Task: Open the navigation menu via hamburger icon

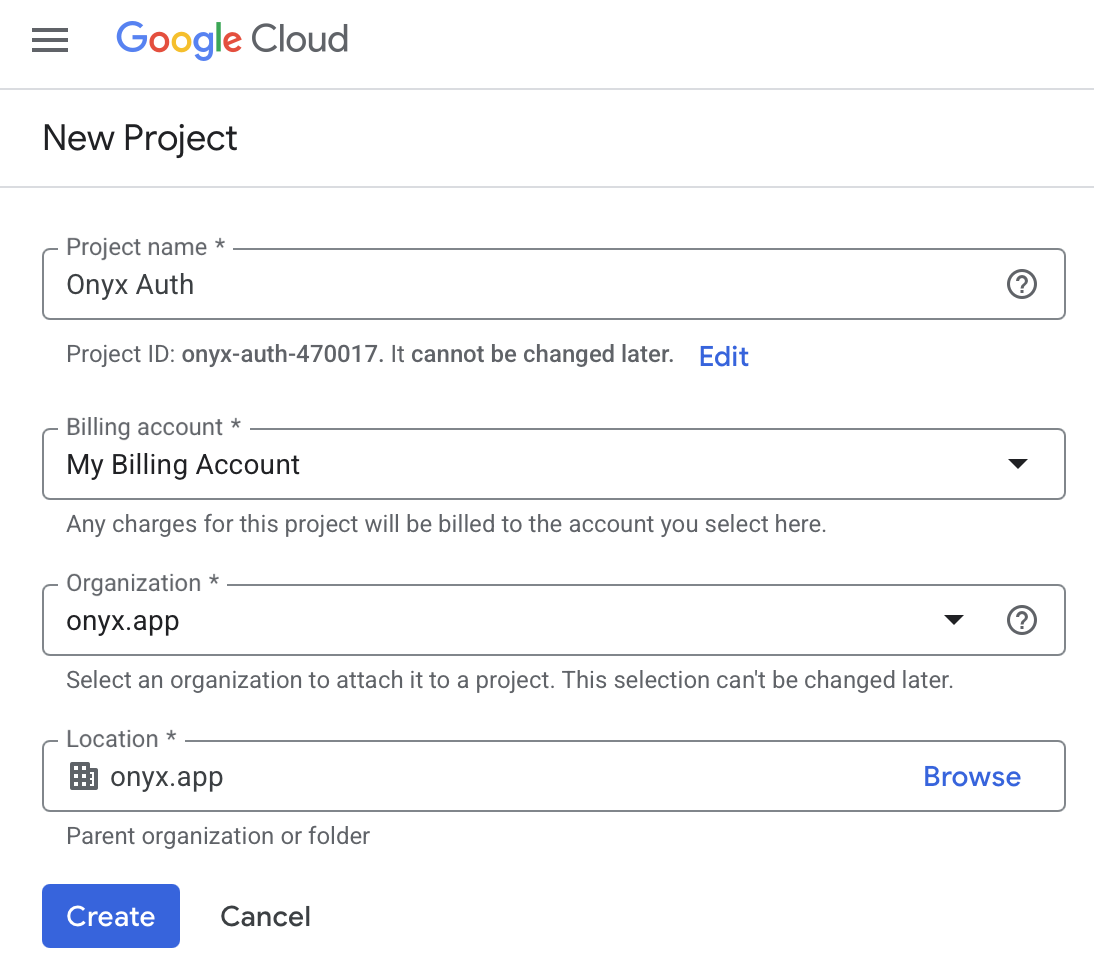Action: tap(50, 40)
